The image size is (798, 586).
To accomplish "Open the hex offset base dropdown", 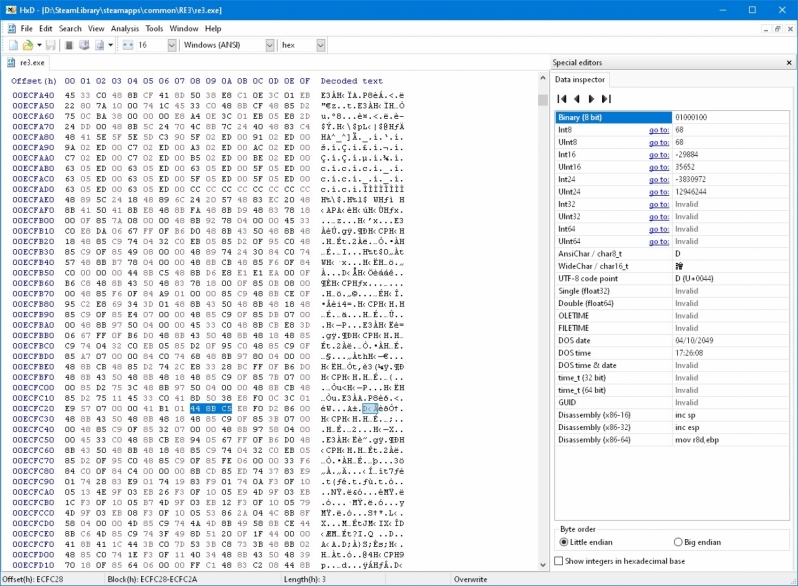I will point(321,45).
